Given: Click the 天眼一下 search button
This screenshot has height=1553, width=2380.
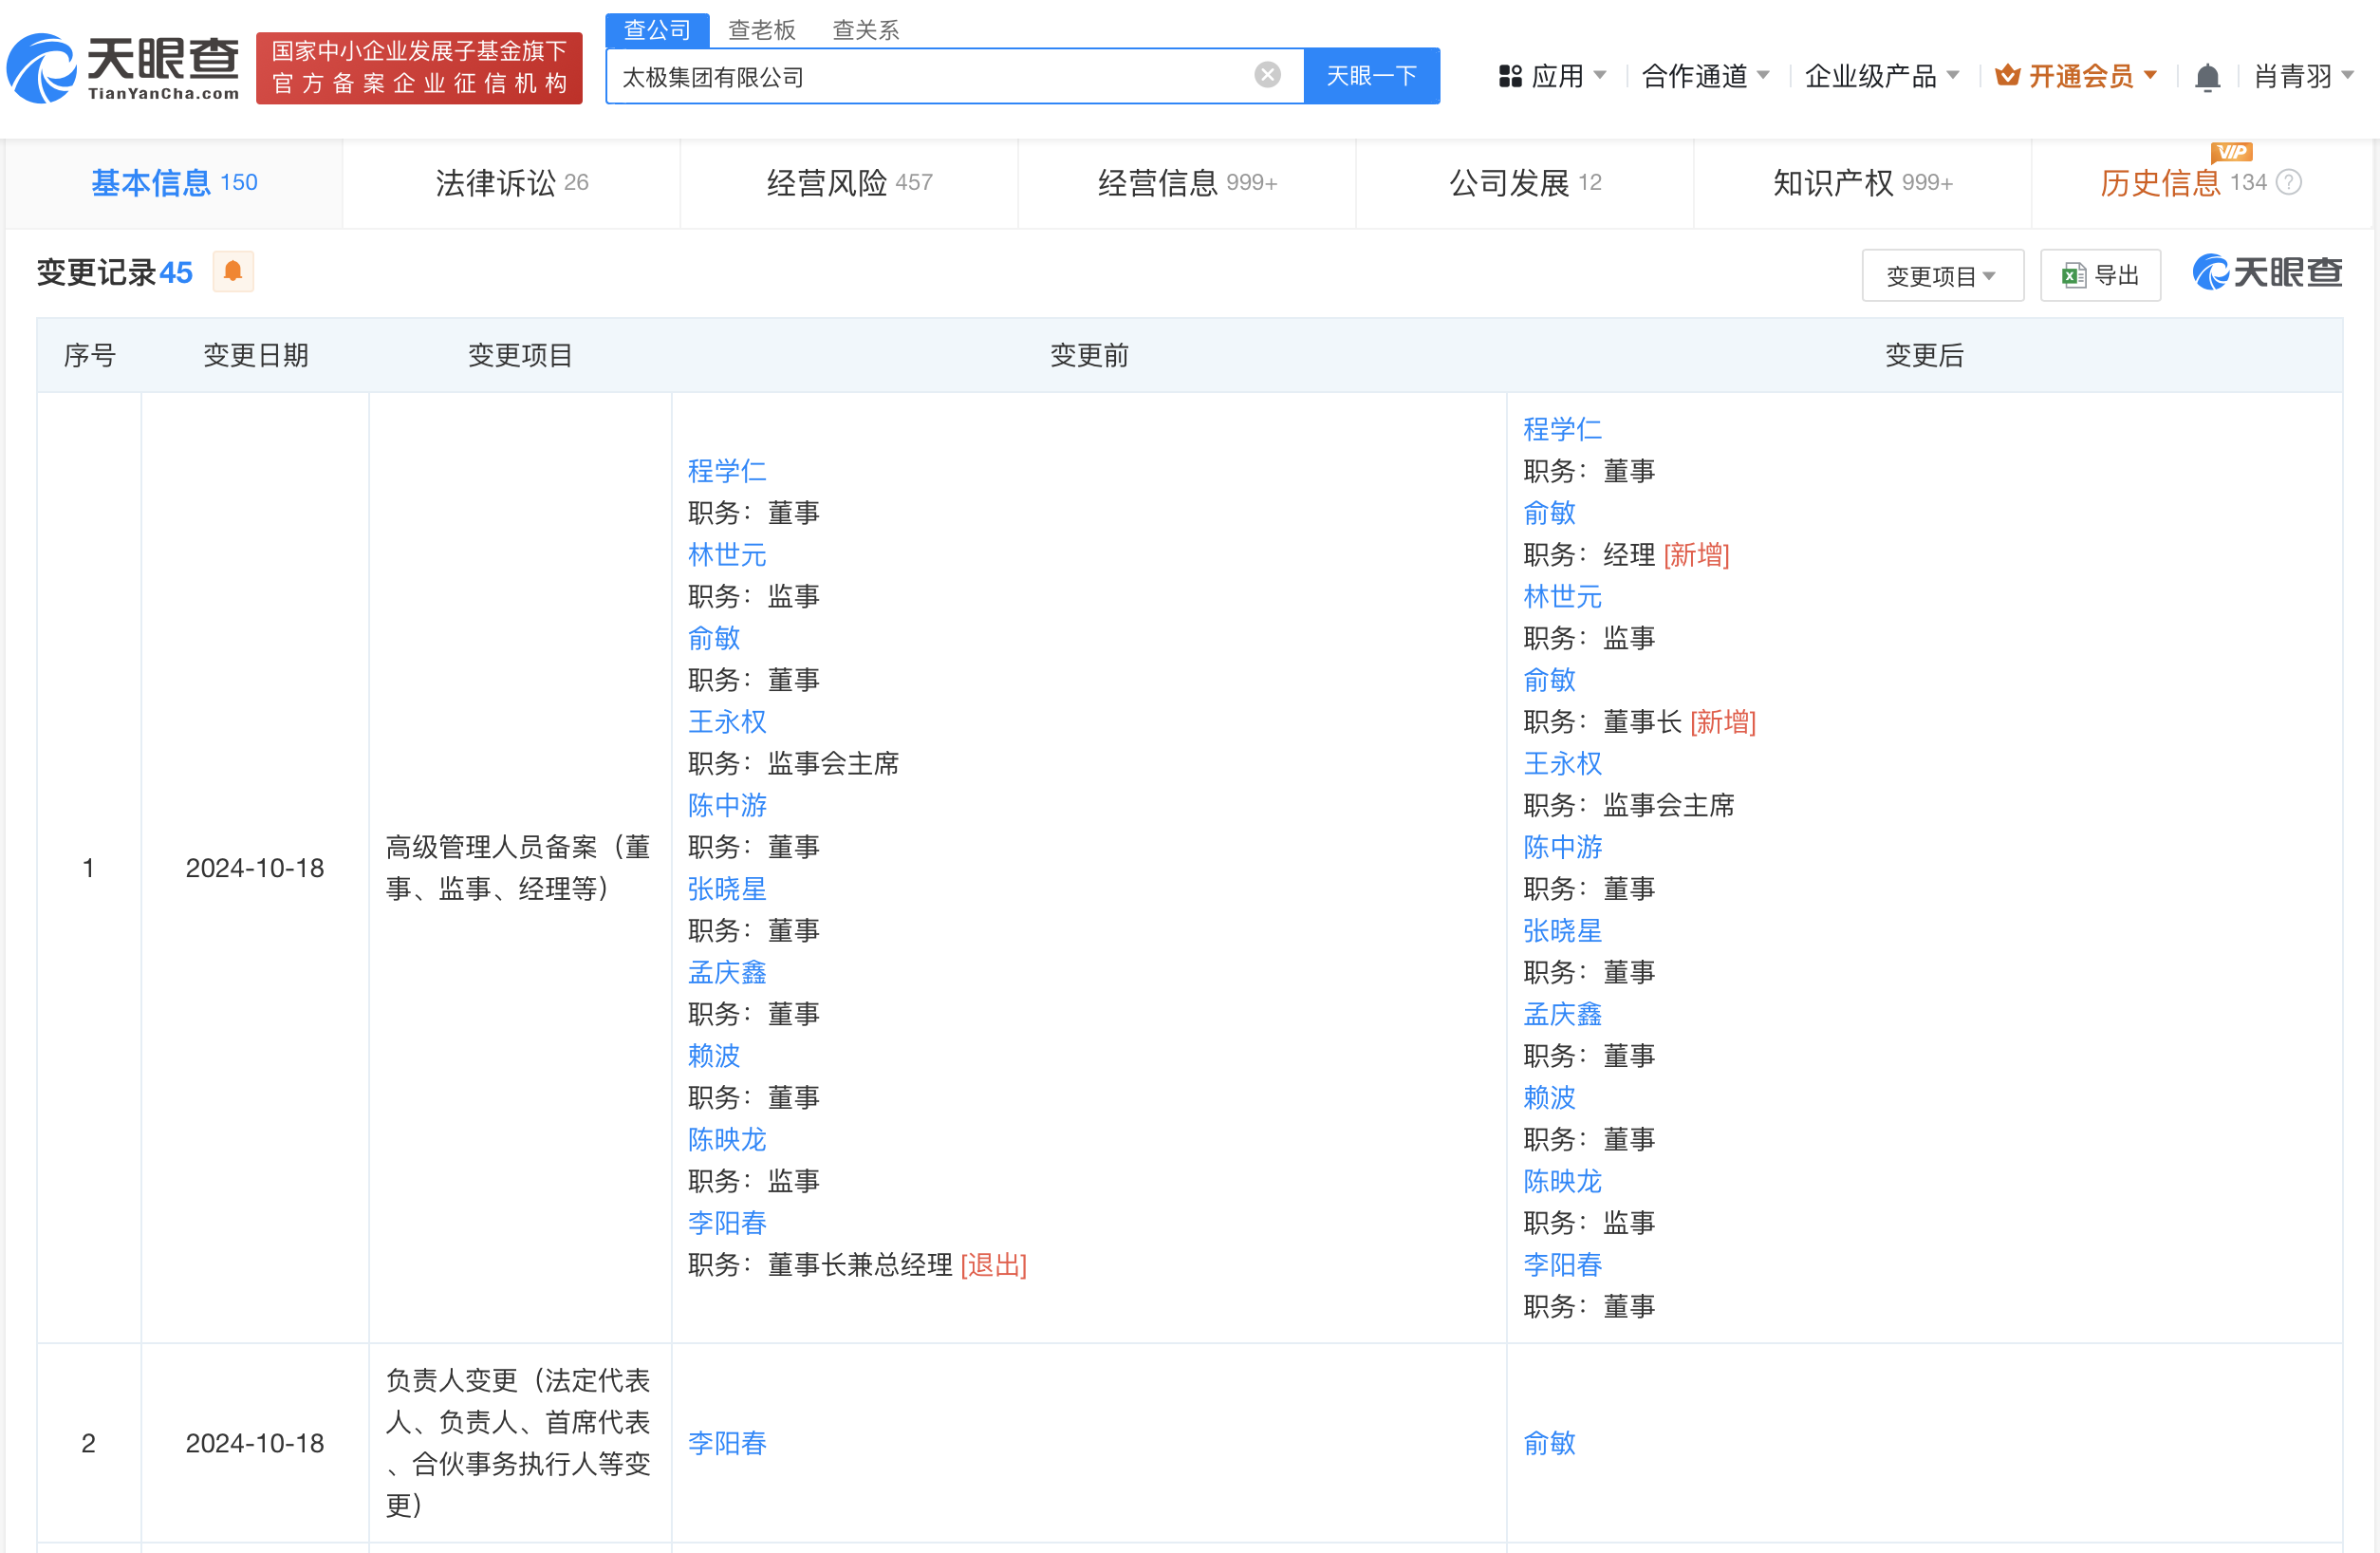Looking at the screenshot, I should point(1371,76).
